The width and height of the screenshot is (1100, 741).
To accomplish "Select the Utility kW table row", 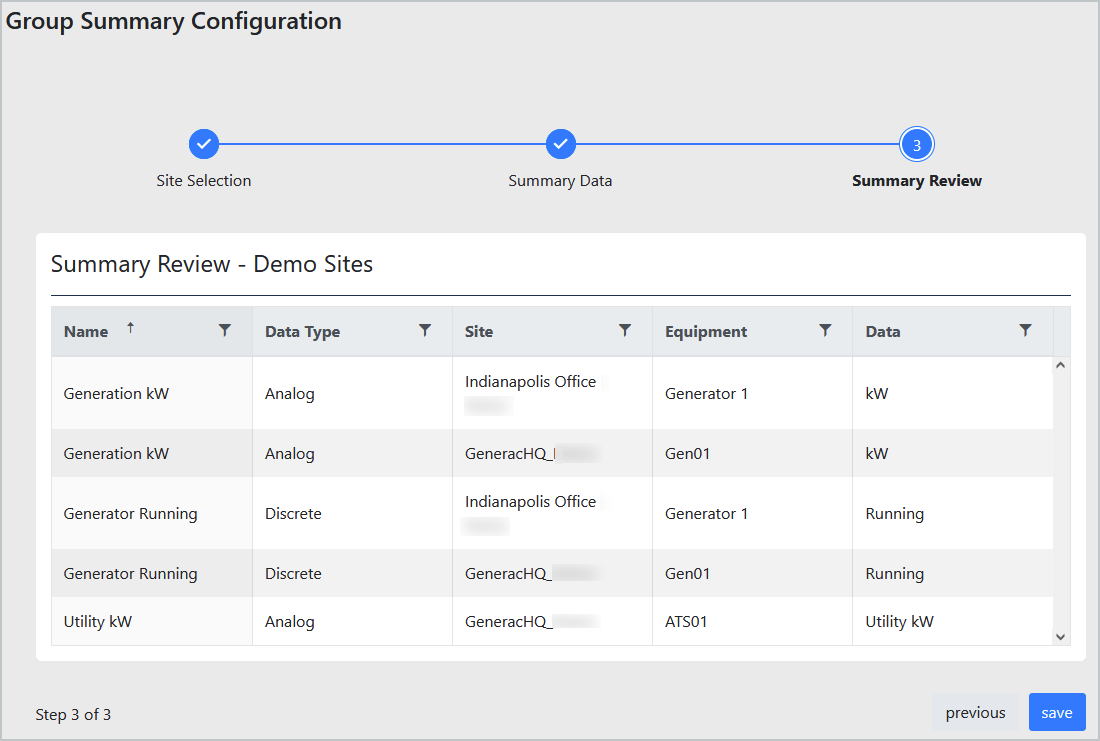I will [x=400, y=621].
